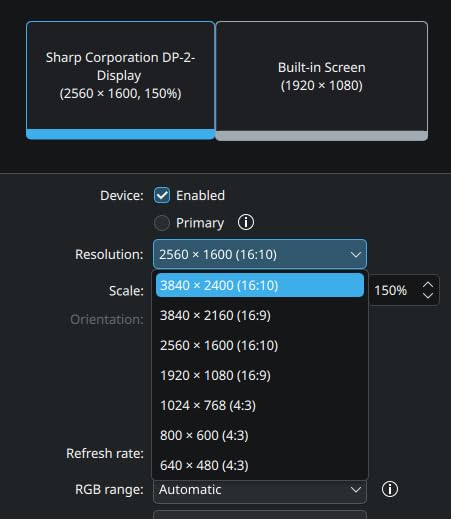Viewport: 451px width, 519px height.
Task: Open the RGB range Automatic dropdown
Action: pos(260,490)
